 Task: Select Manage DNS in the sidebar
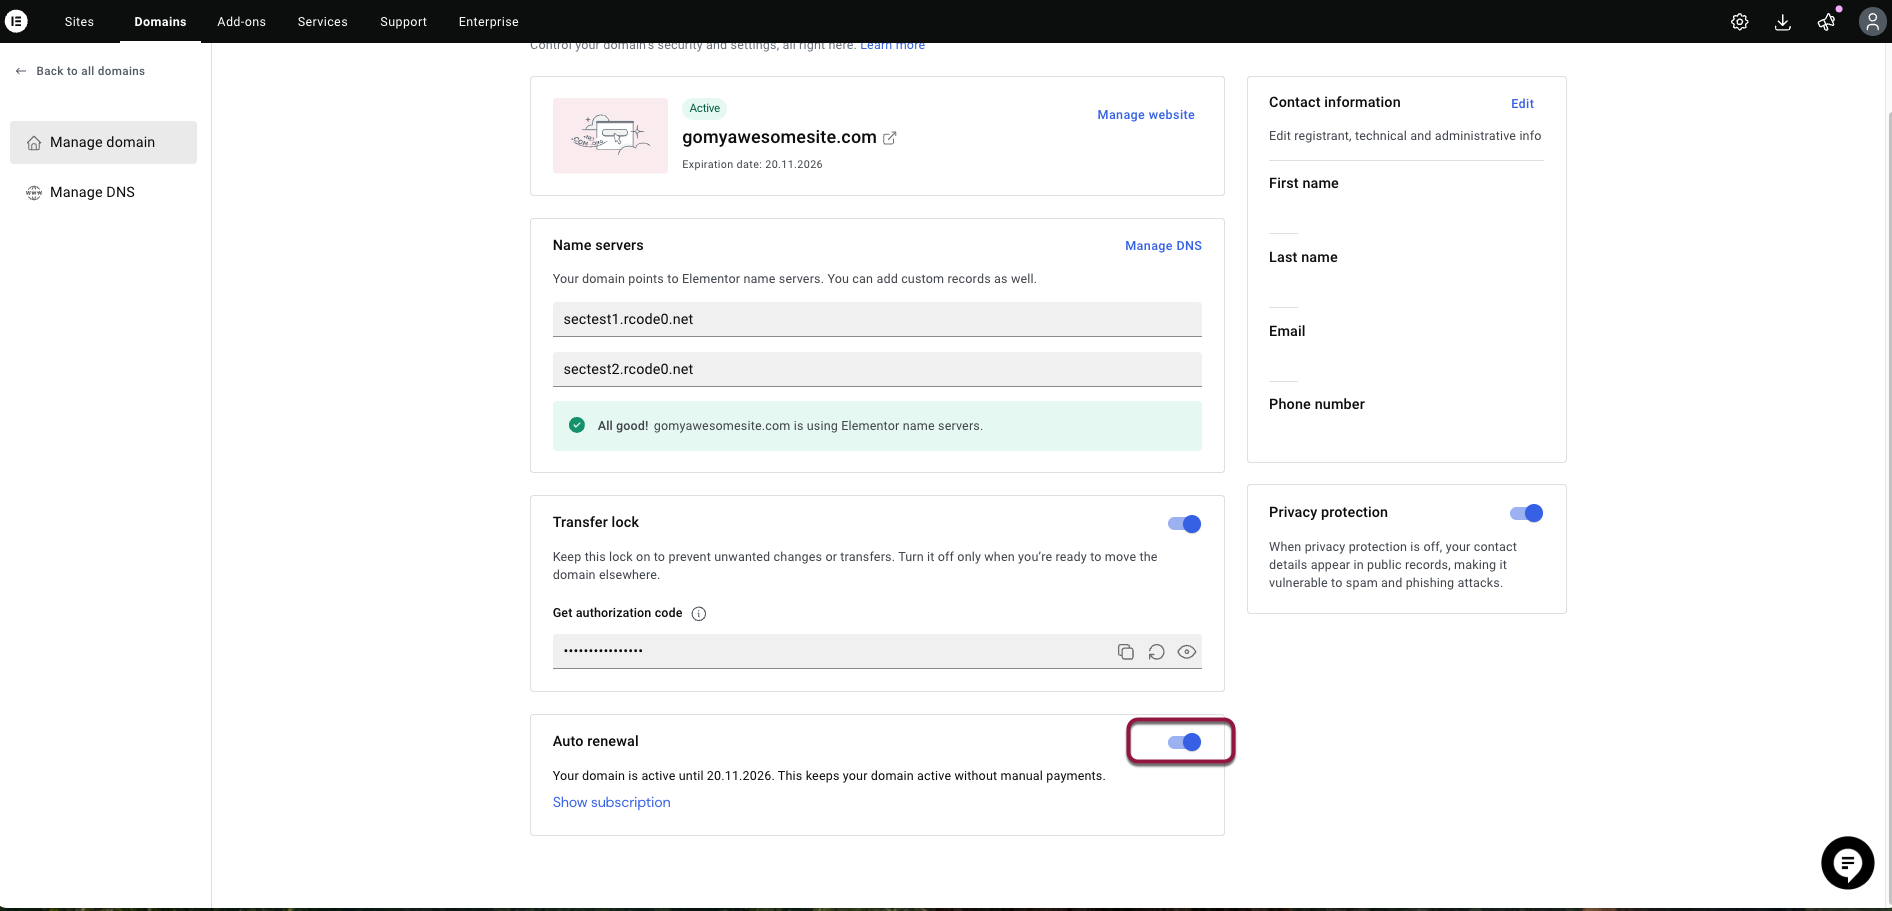pos(92,192)
